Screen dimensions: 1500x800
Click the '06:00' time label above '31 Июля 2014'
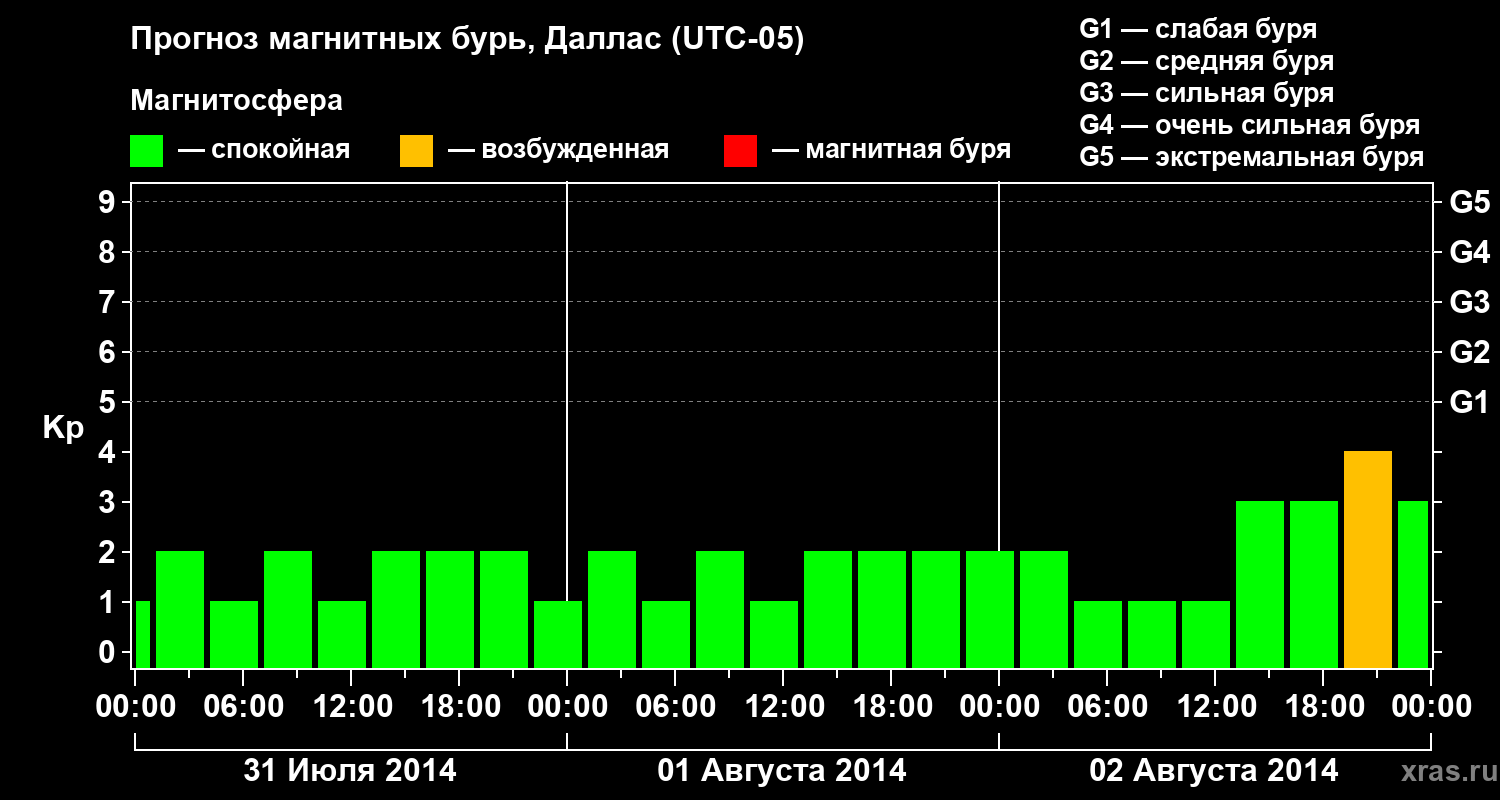[245, 706]
